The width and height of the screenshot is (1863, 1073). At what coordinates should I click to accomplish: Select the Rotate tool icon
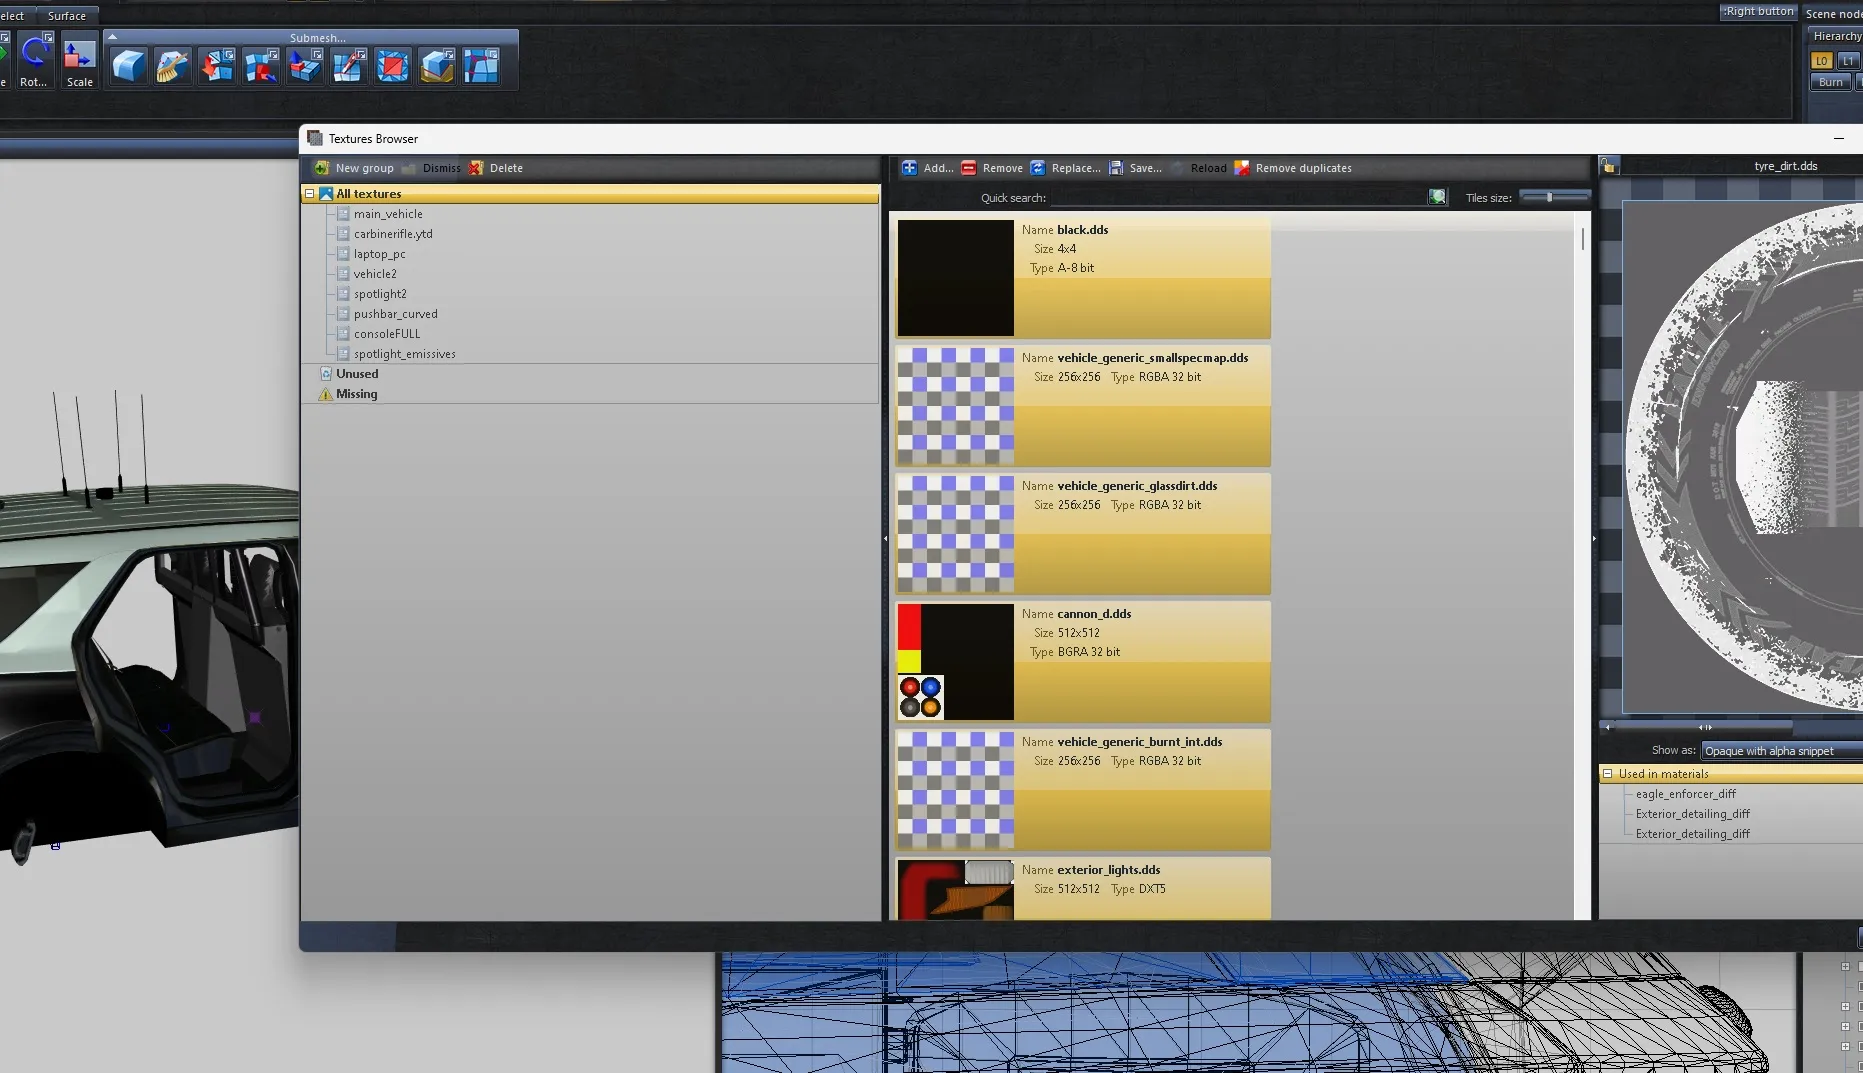[x=35, y=56]
